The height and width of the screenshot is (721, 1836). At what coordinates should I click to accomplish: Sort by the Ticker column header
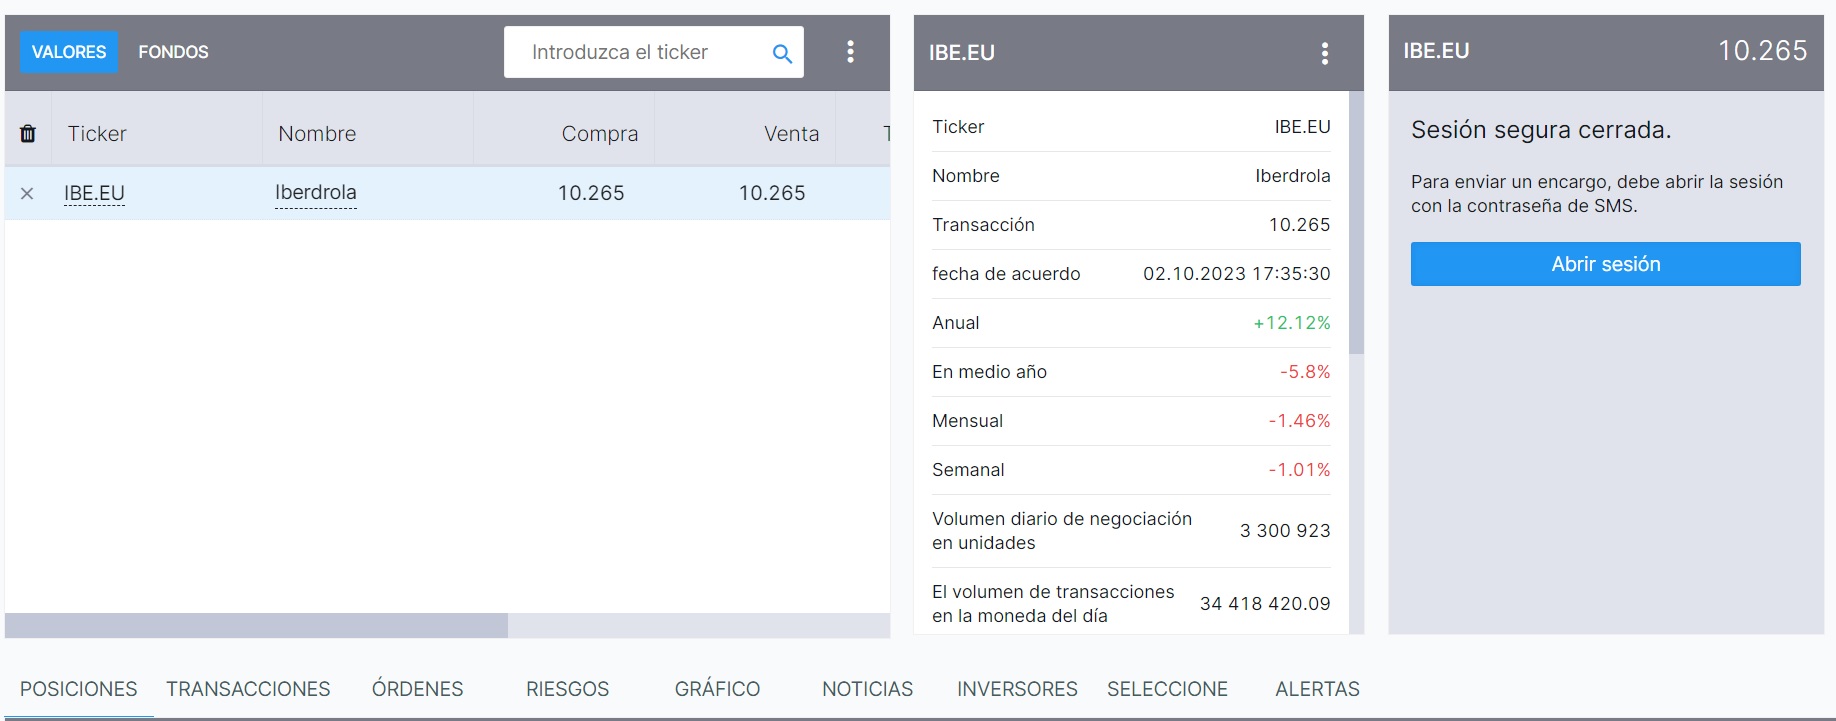pos(97,134)
